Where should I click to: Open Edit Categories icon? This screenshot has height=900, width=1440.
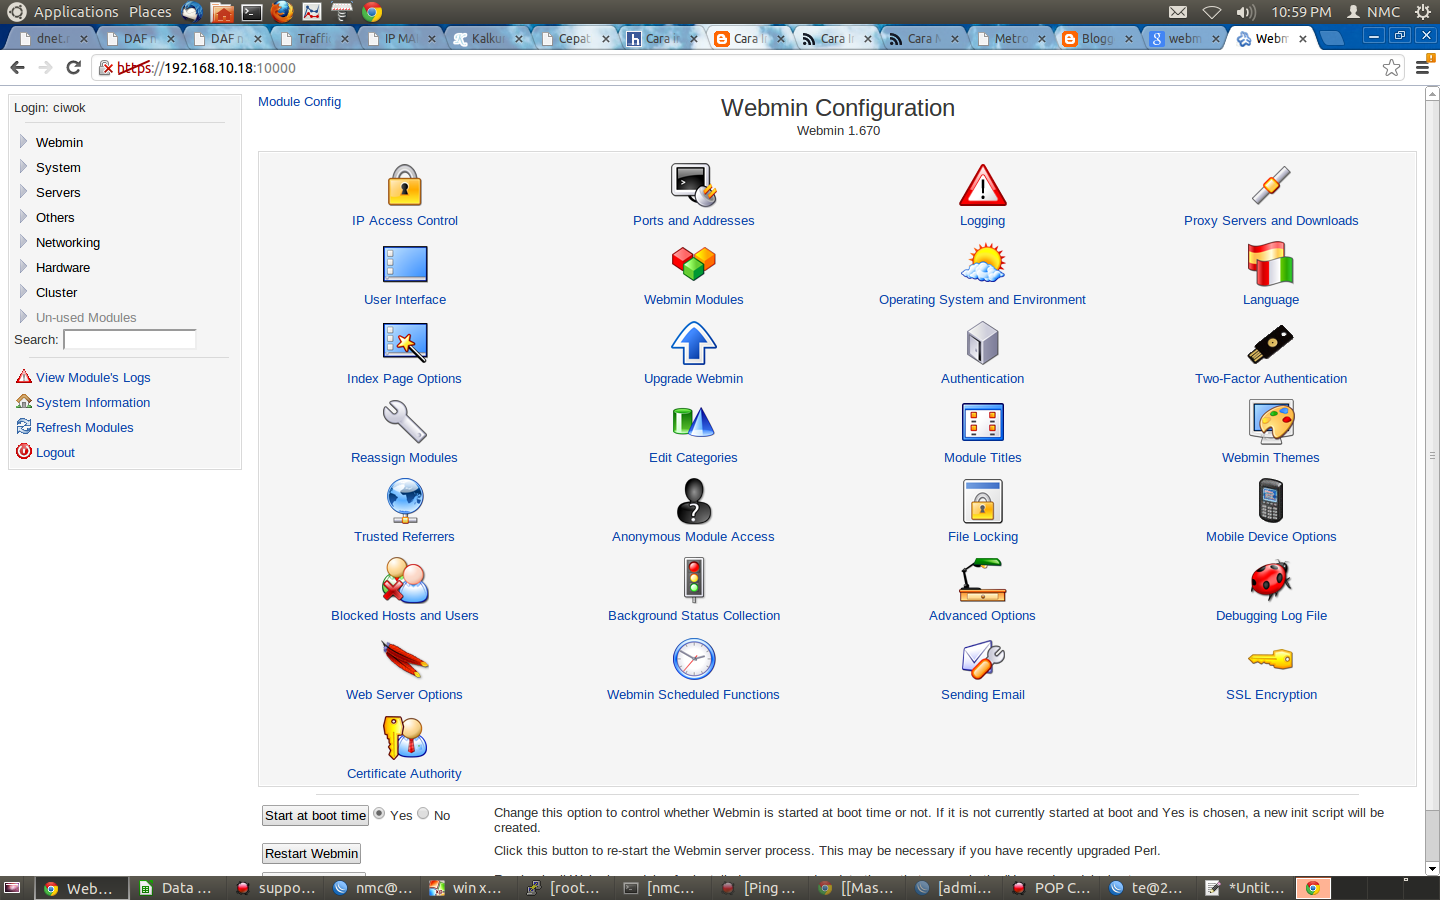693,422
